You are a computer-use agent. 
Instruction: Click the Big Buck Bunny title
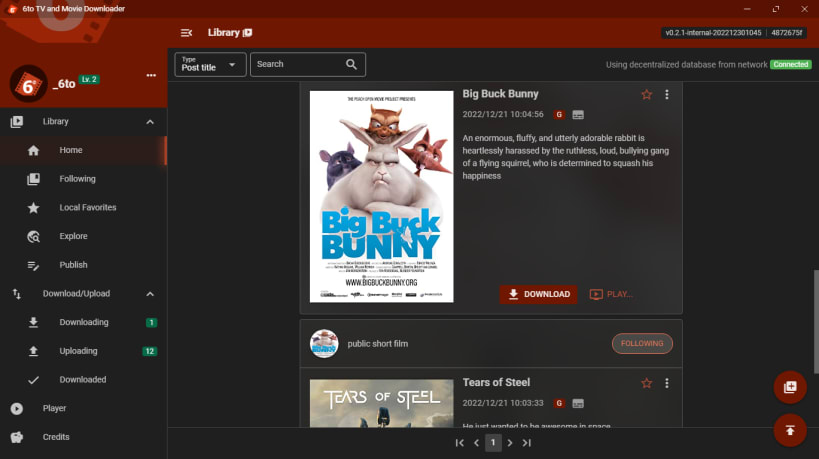tap(500, 94)
